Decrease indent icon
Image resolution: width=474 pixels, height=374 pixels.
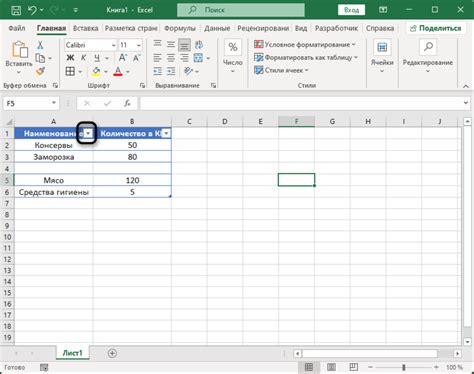157,71
